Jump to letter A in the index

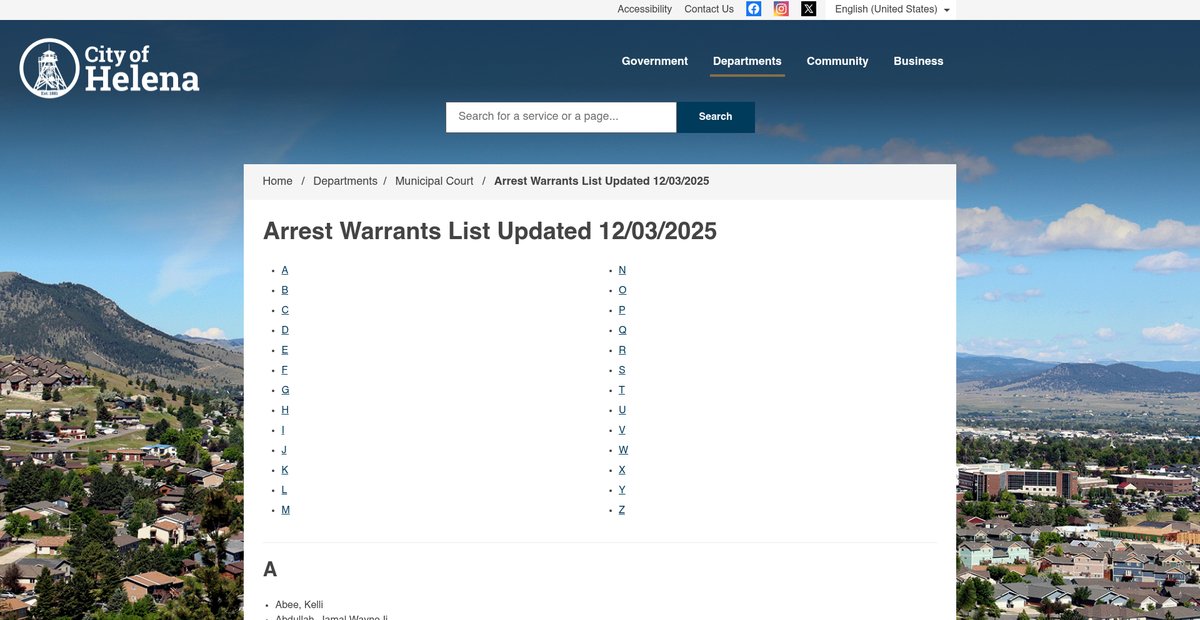click(285, 270)
